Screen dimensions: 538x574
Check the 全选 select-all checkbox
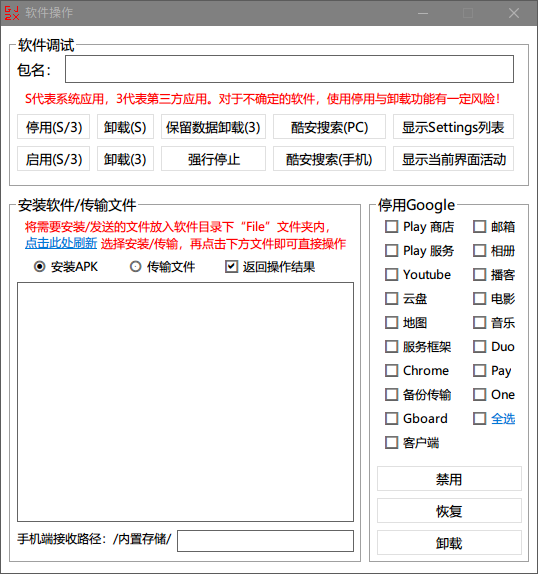point(479,418)
